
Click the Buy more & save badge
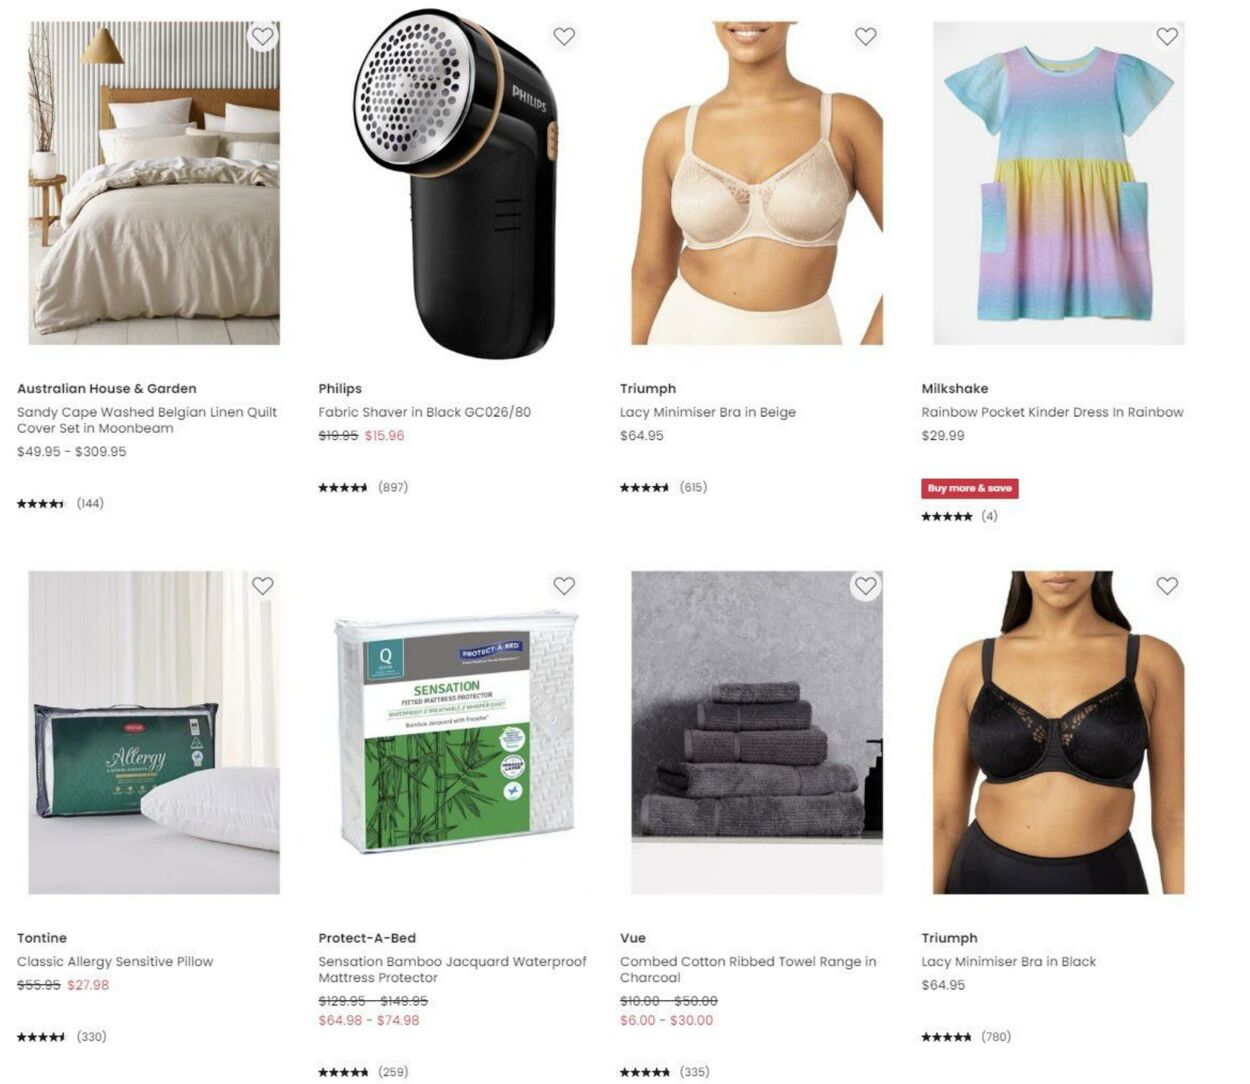coord(970,488)
